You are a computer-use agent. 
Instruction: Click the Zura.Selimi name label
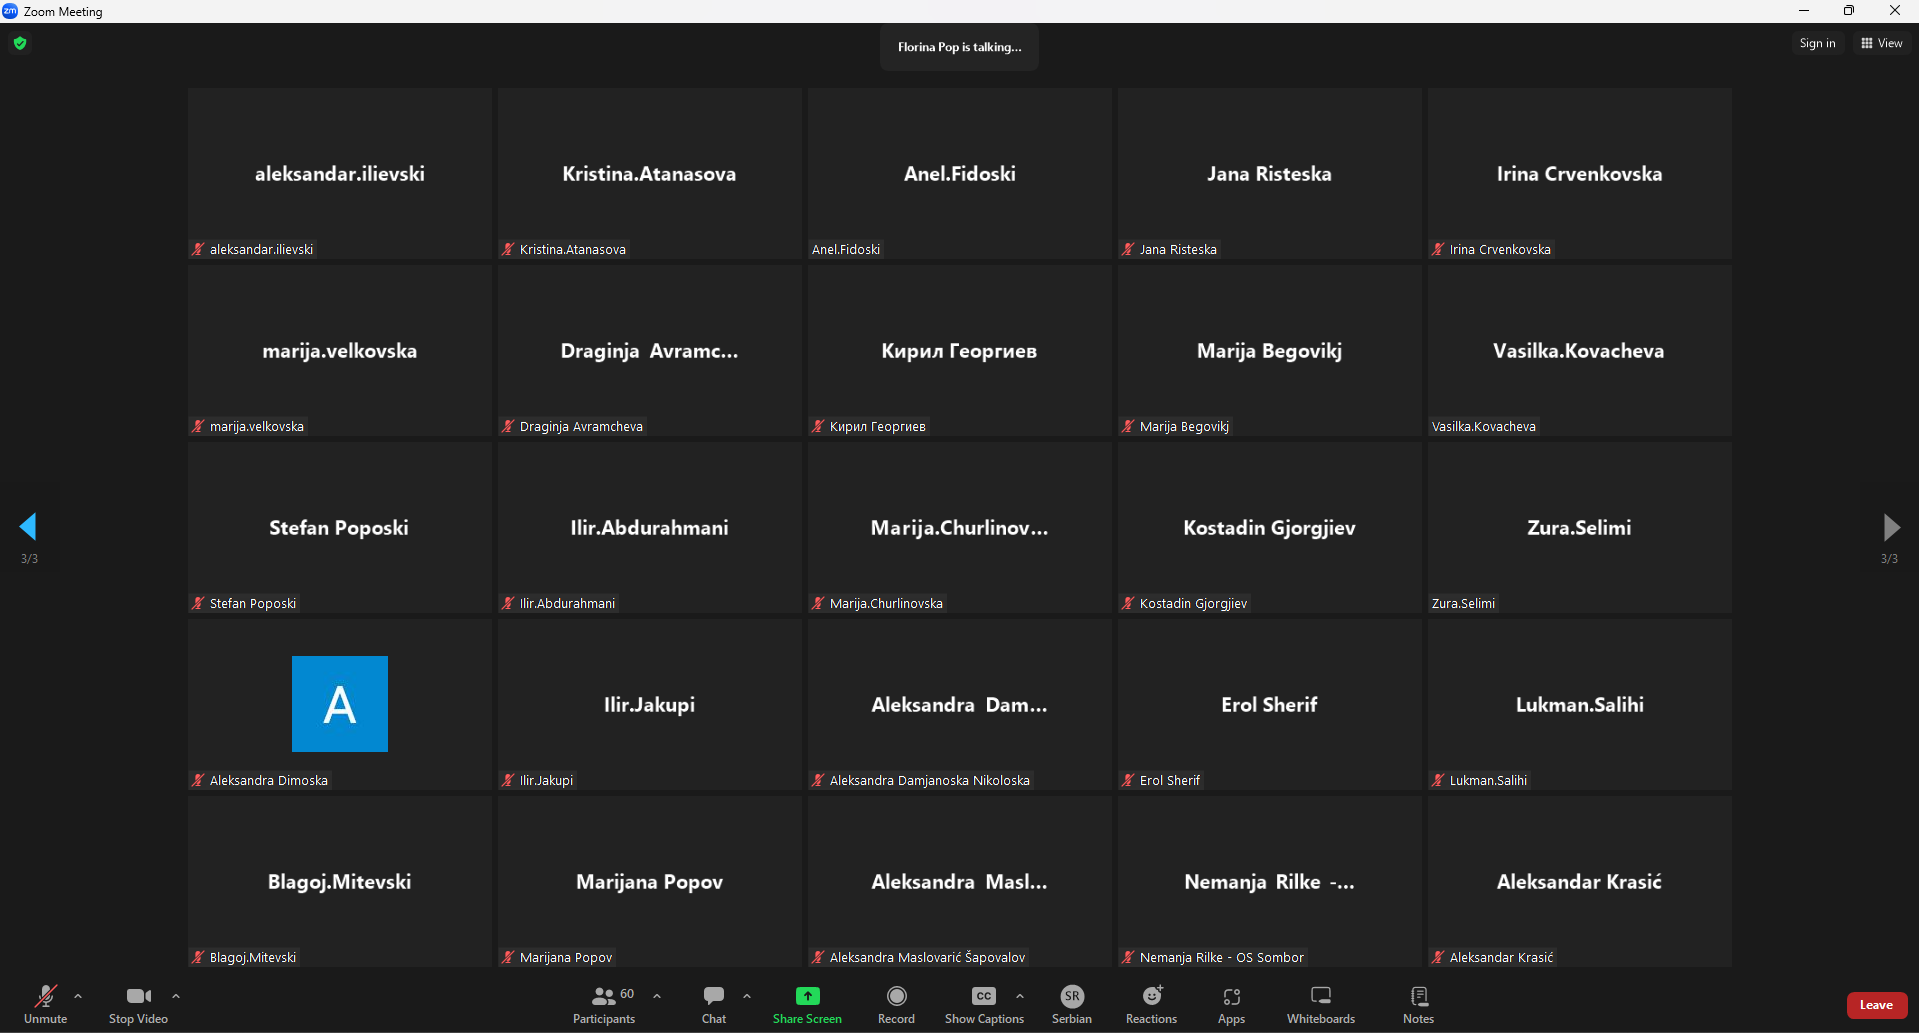tap(1463, 603)
